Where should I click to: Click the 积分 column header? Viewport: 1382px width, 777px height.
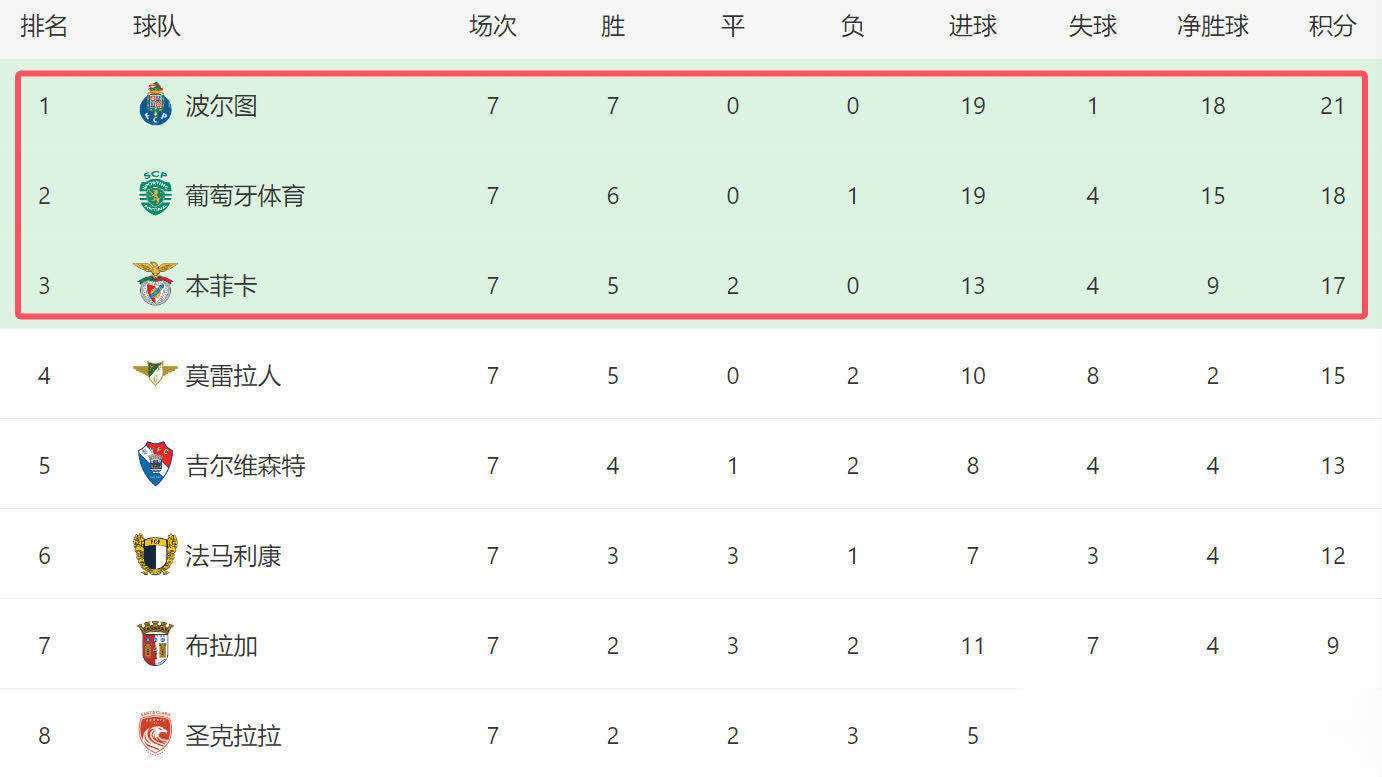point(1332,26)
